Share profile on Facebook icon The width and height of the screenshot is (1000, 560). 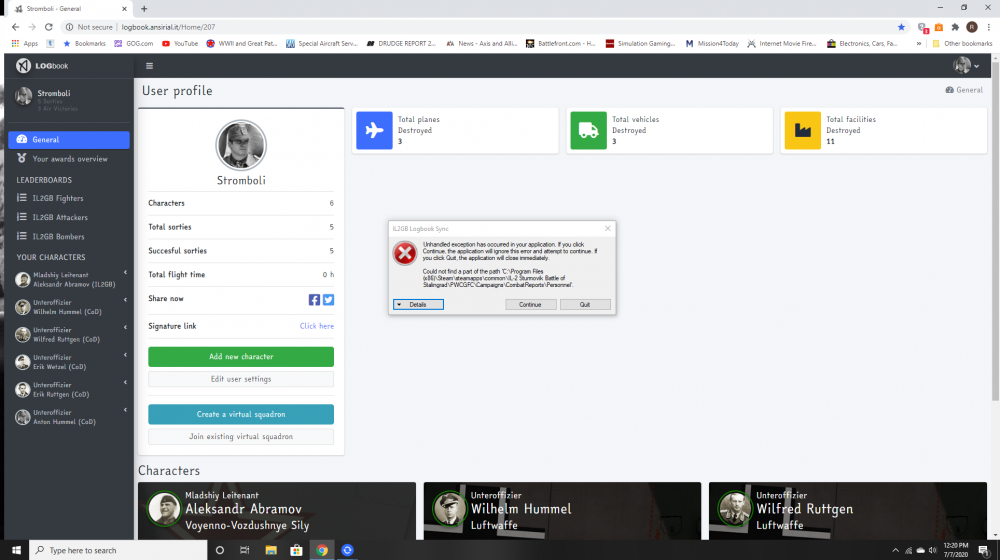314,299
